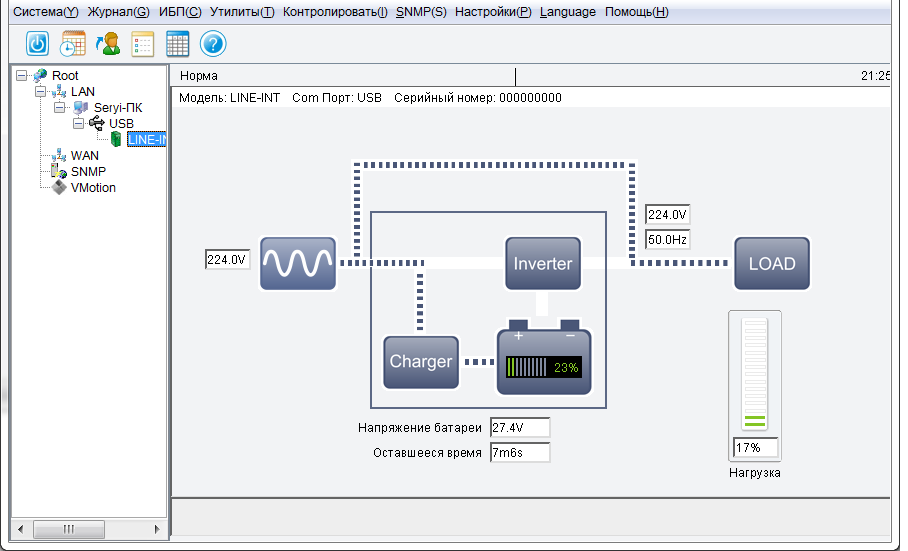Image resolution: width=908 pixels, height=551 pixels.
Task: Click the battery voltage 27.4V field
Action: click(x=520, y=428)
